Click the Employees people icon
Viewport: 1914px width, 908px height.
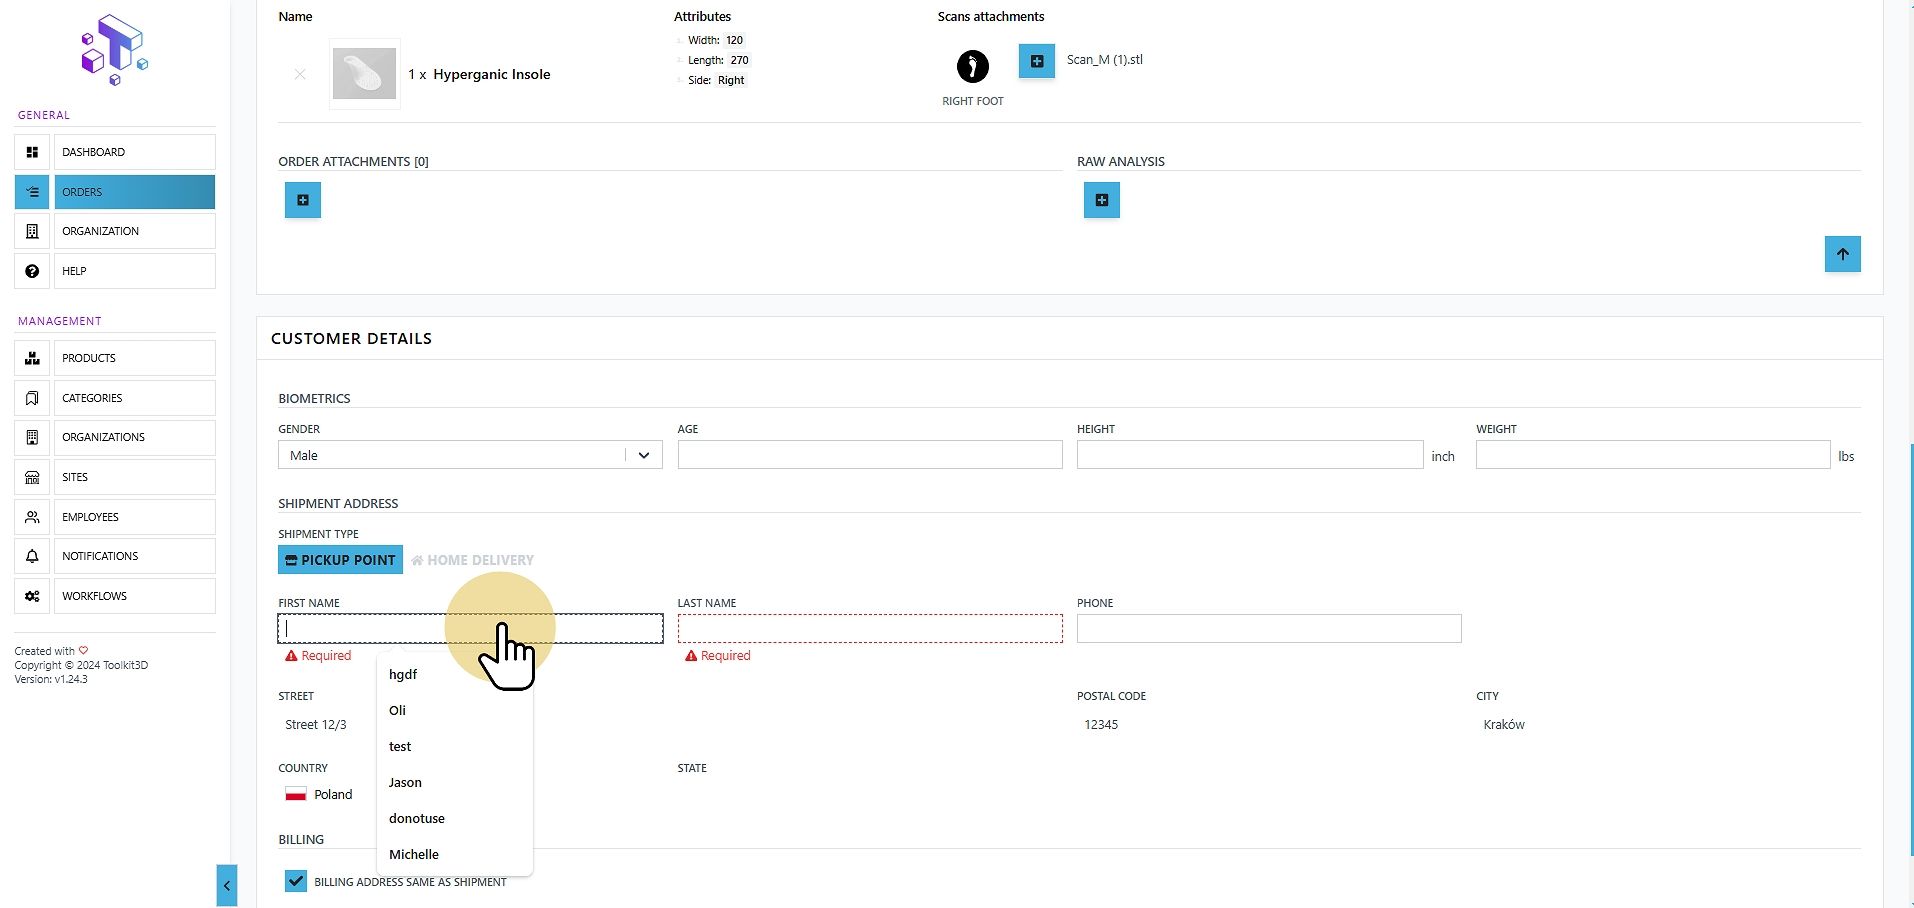[x=32, y=517]
